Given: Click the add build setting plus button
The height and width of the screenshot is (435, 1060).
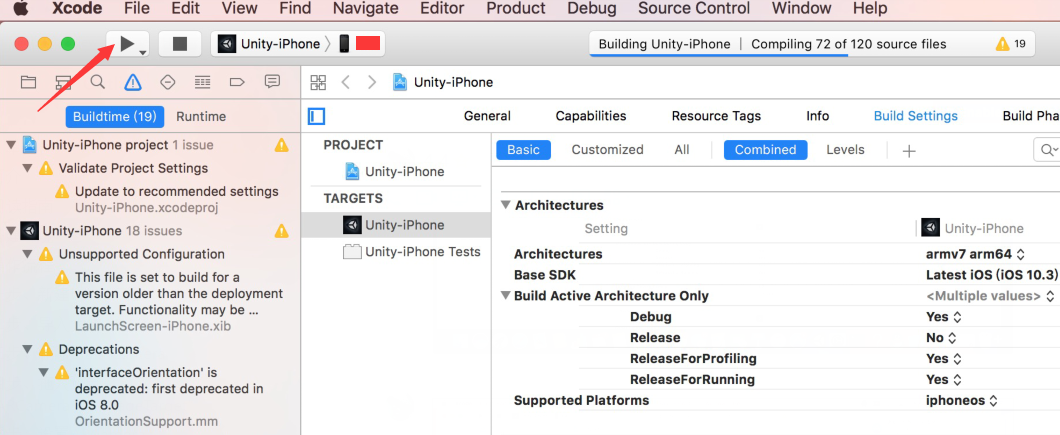Looking at the screenshot, I should tap(909, 151).
